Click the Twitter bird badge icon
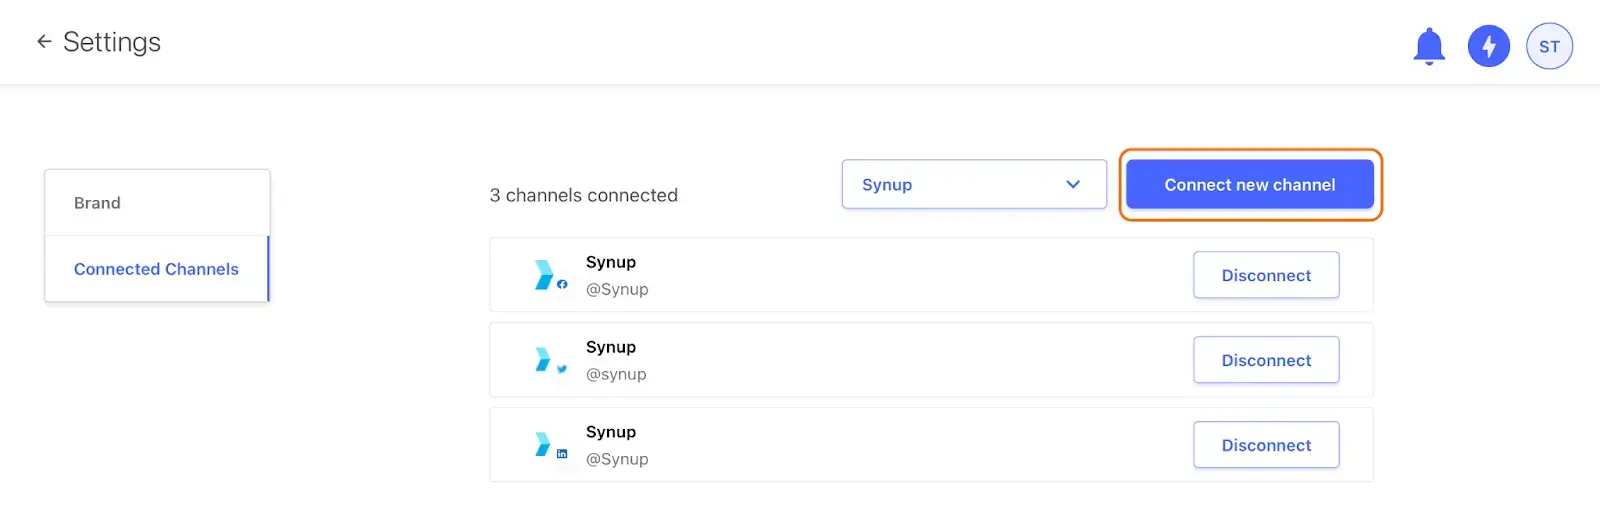The width and height of the screenshot is (1600, 513). [x=562, y=369]
